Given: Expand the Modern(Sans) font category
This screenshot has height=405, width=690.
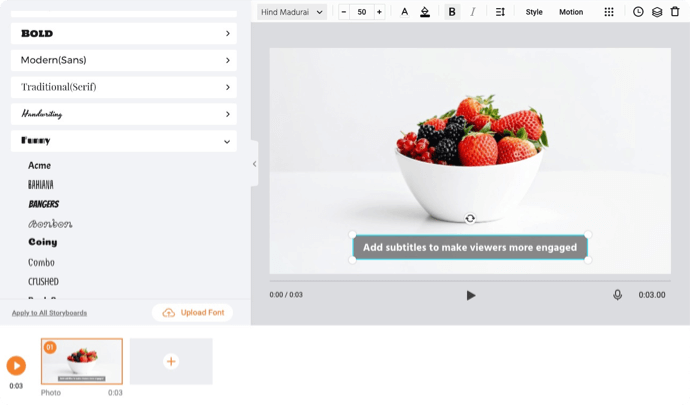Looking at the screenshot, I should (x=124, y=60).
